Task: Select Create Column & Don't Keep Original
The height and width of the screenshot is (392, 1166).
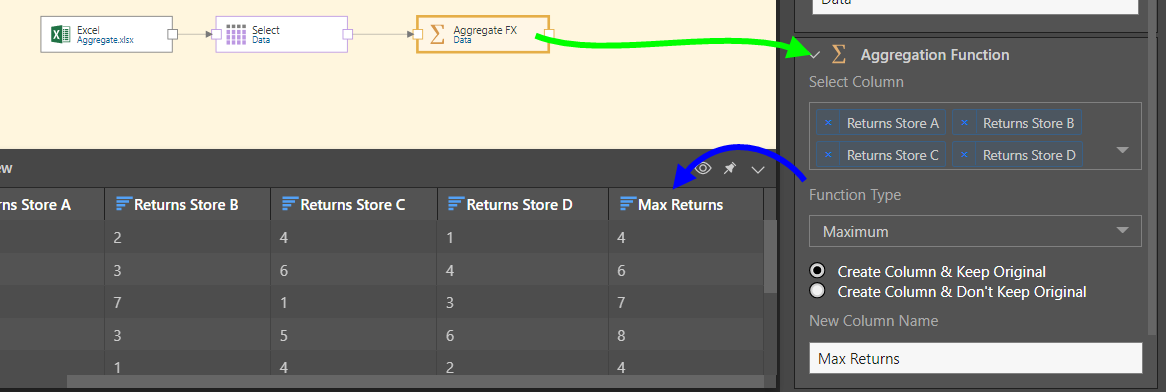Action: (x=818, y=291)
